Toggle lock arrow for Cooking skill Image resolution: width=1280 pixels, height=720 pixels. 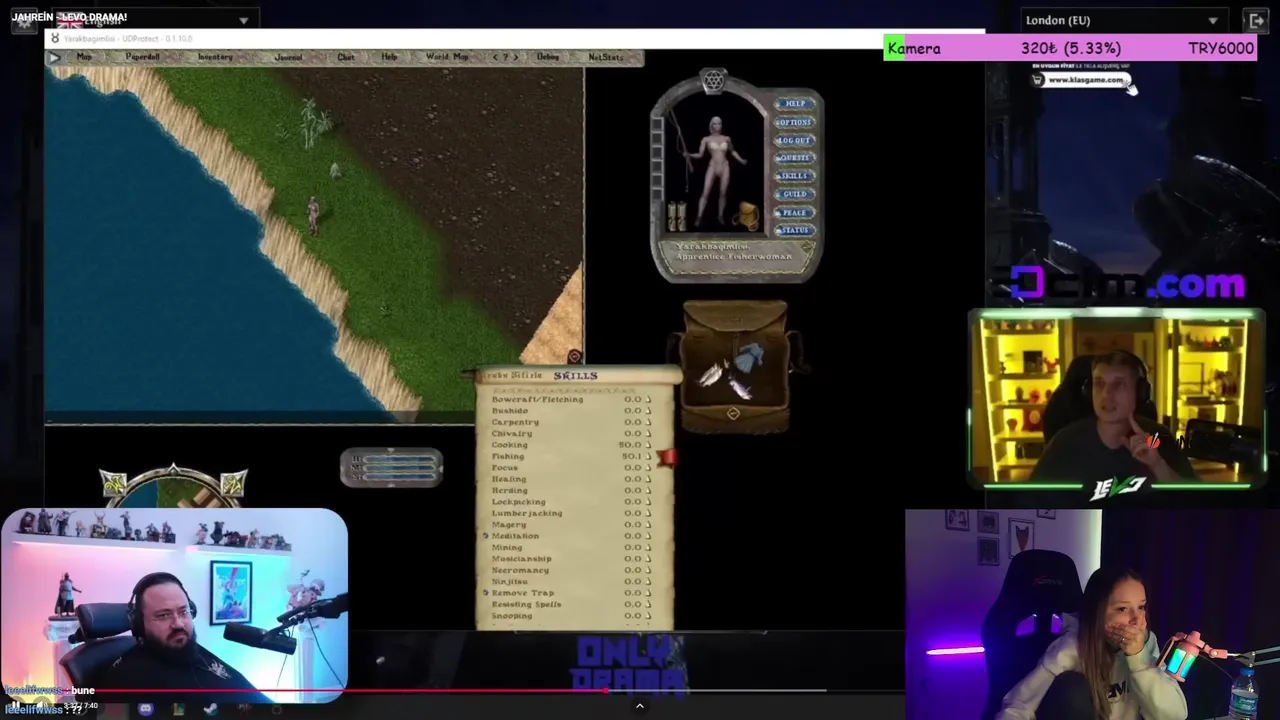[648, 445]
